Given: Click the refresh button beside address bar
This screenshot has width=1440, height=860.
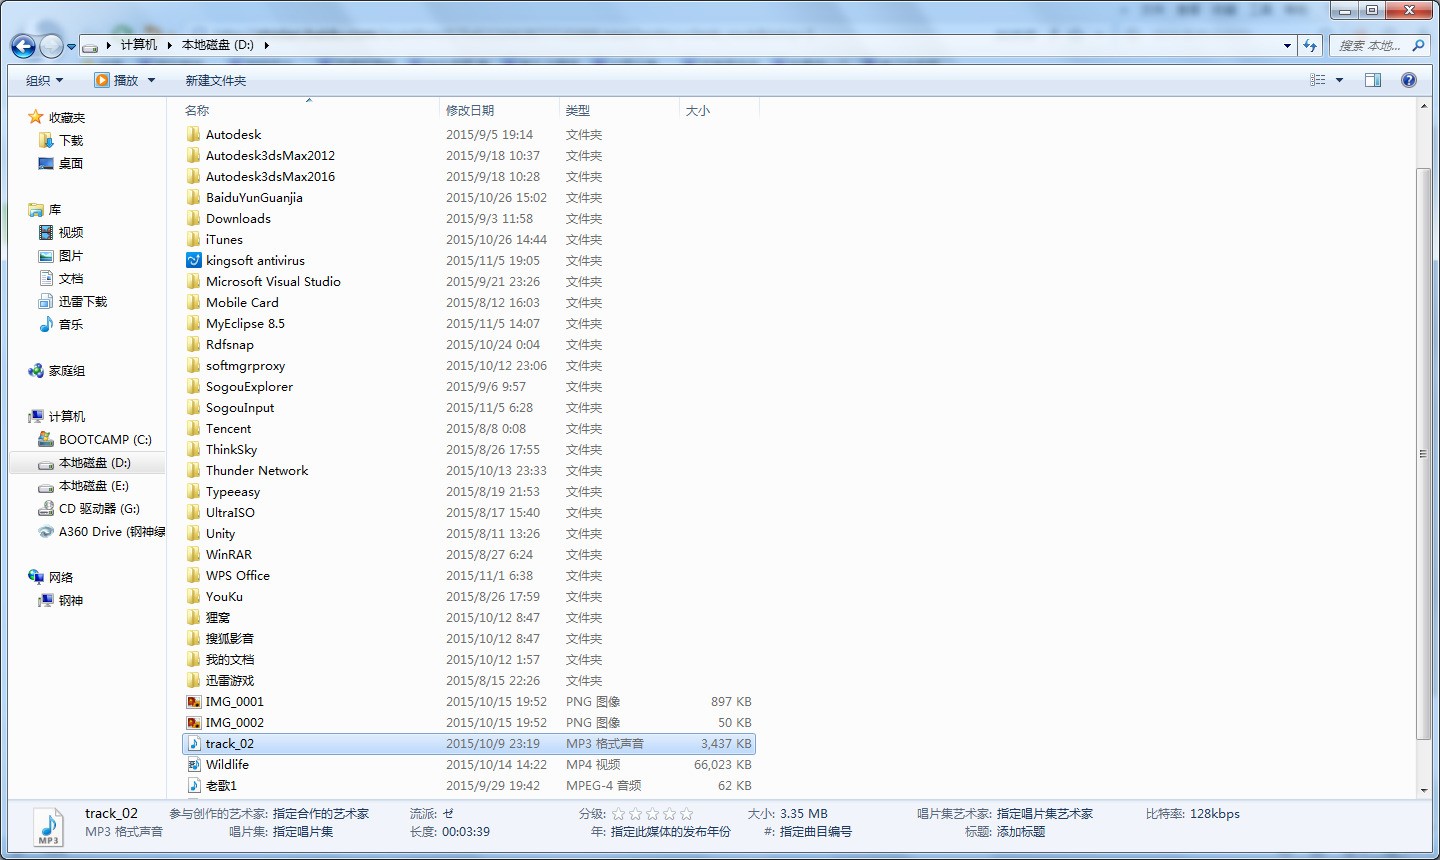Looking at the screenshot, I should [1310, 45].
